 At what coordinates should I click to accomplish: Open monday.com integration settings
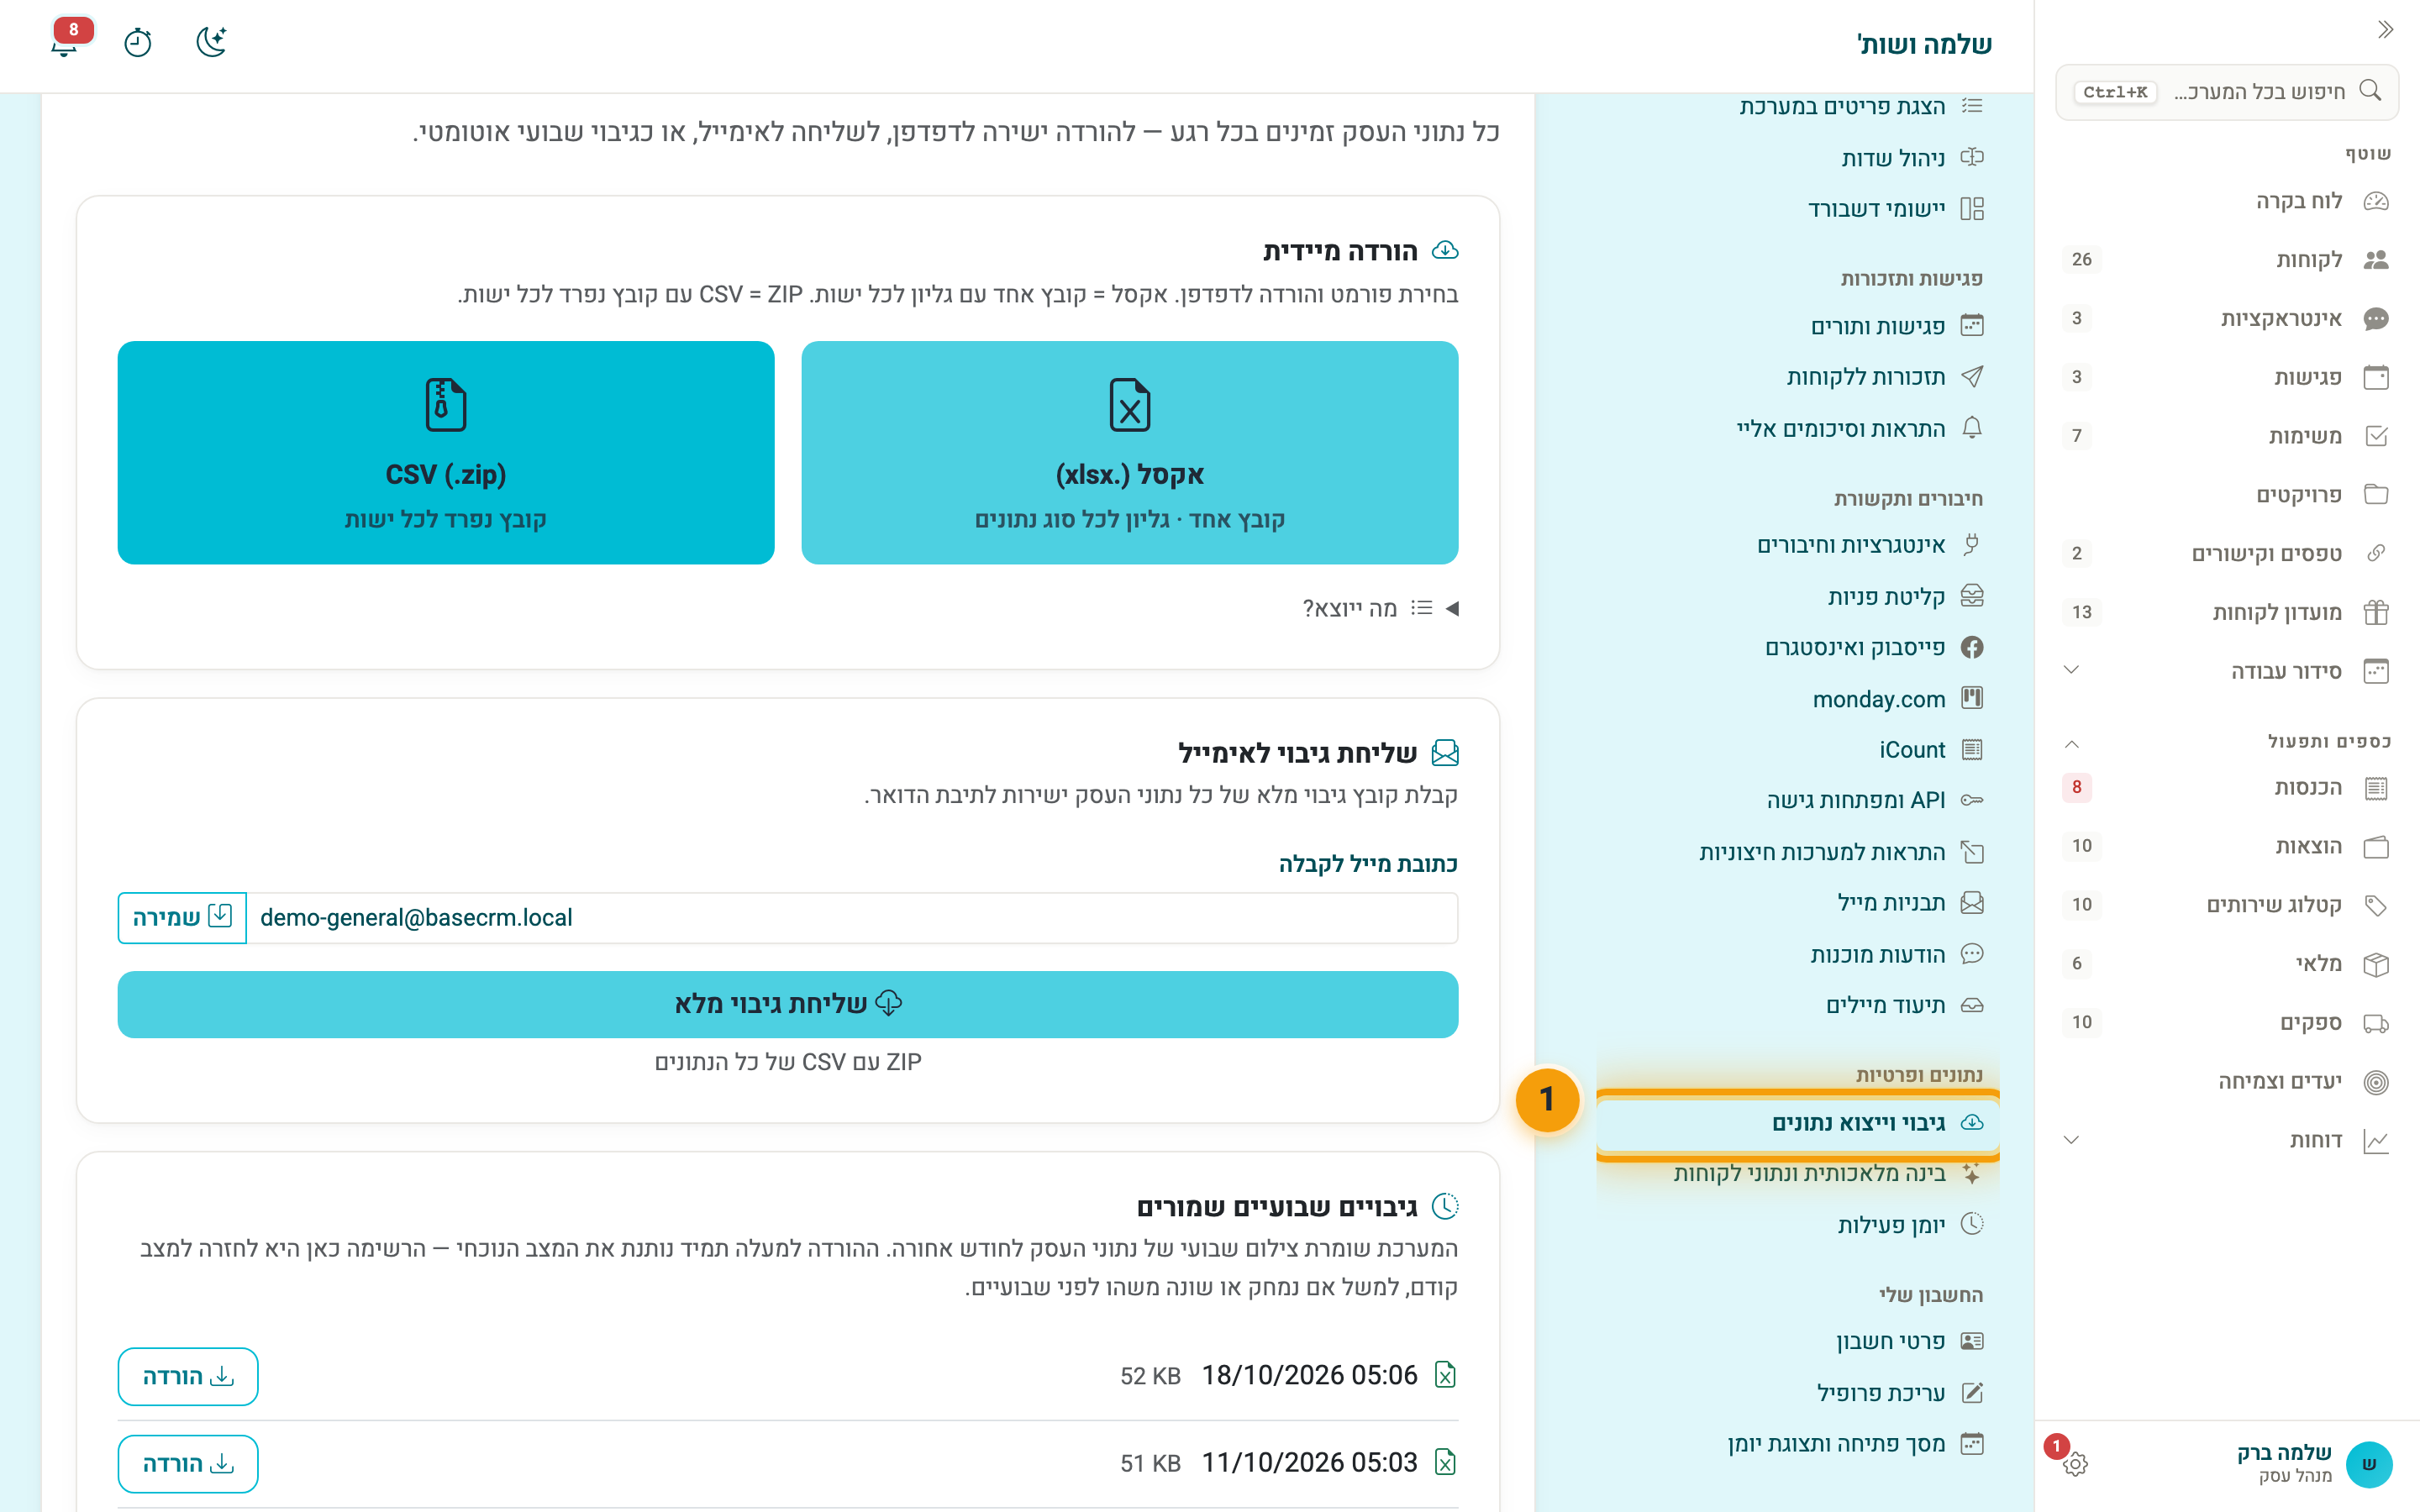[x=1878, y=699]
